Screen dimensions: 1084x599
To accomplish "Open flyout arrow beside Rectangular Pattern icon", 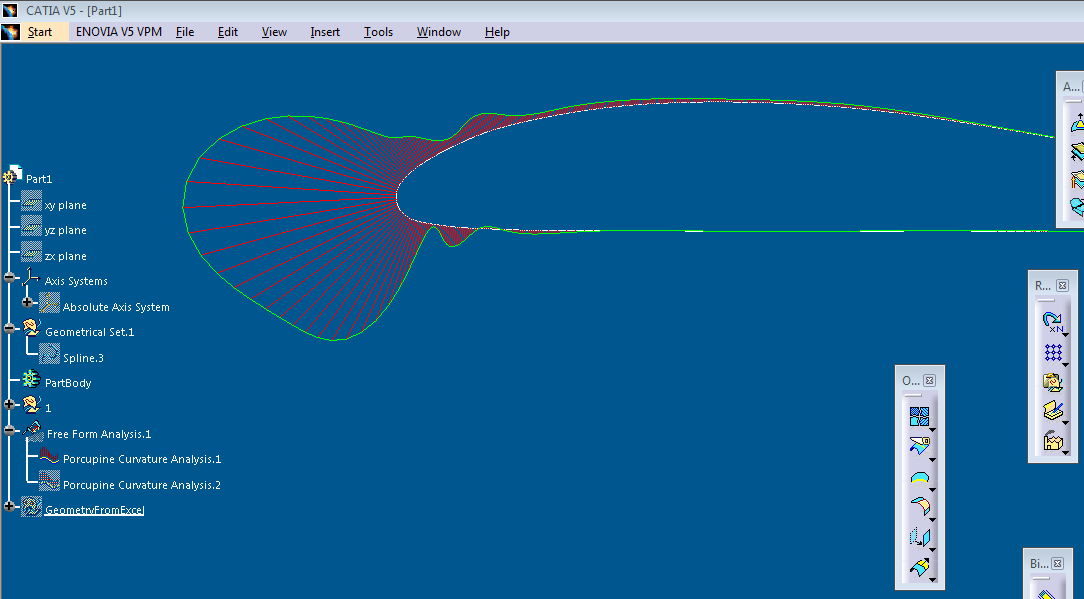I will click(x=1066, y=363).
